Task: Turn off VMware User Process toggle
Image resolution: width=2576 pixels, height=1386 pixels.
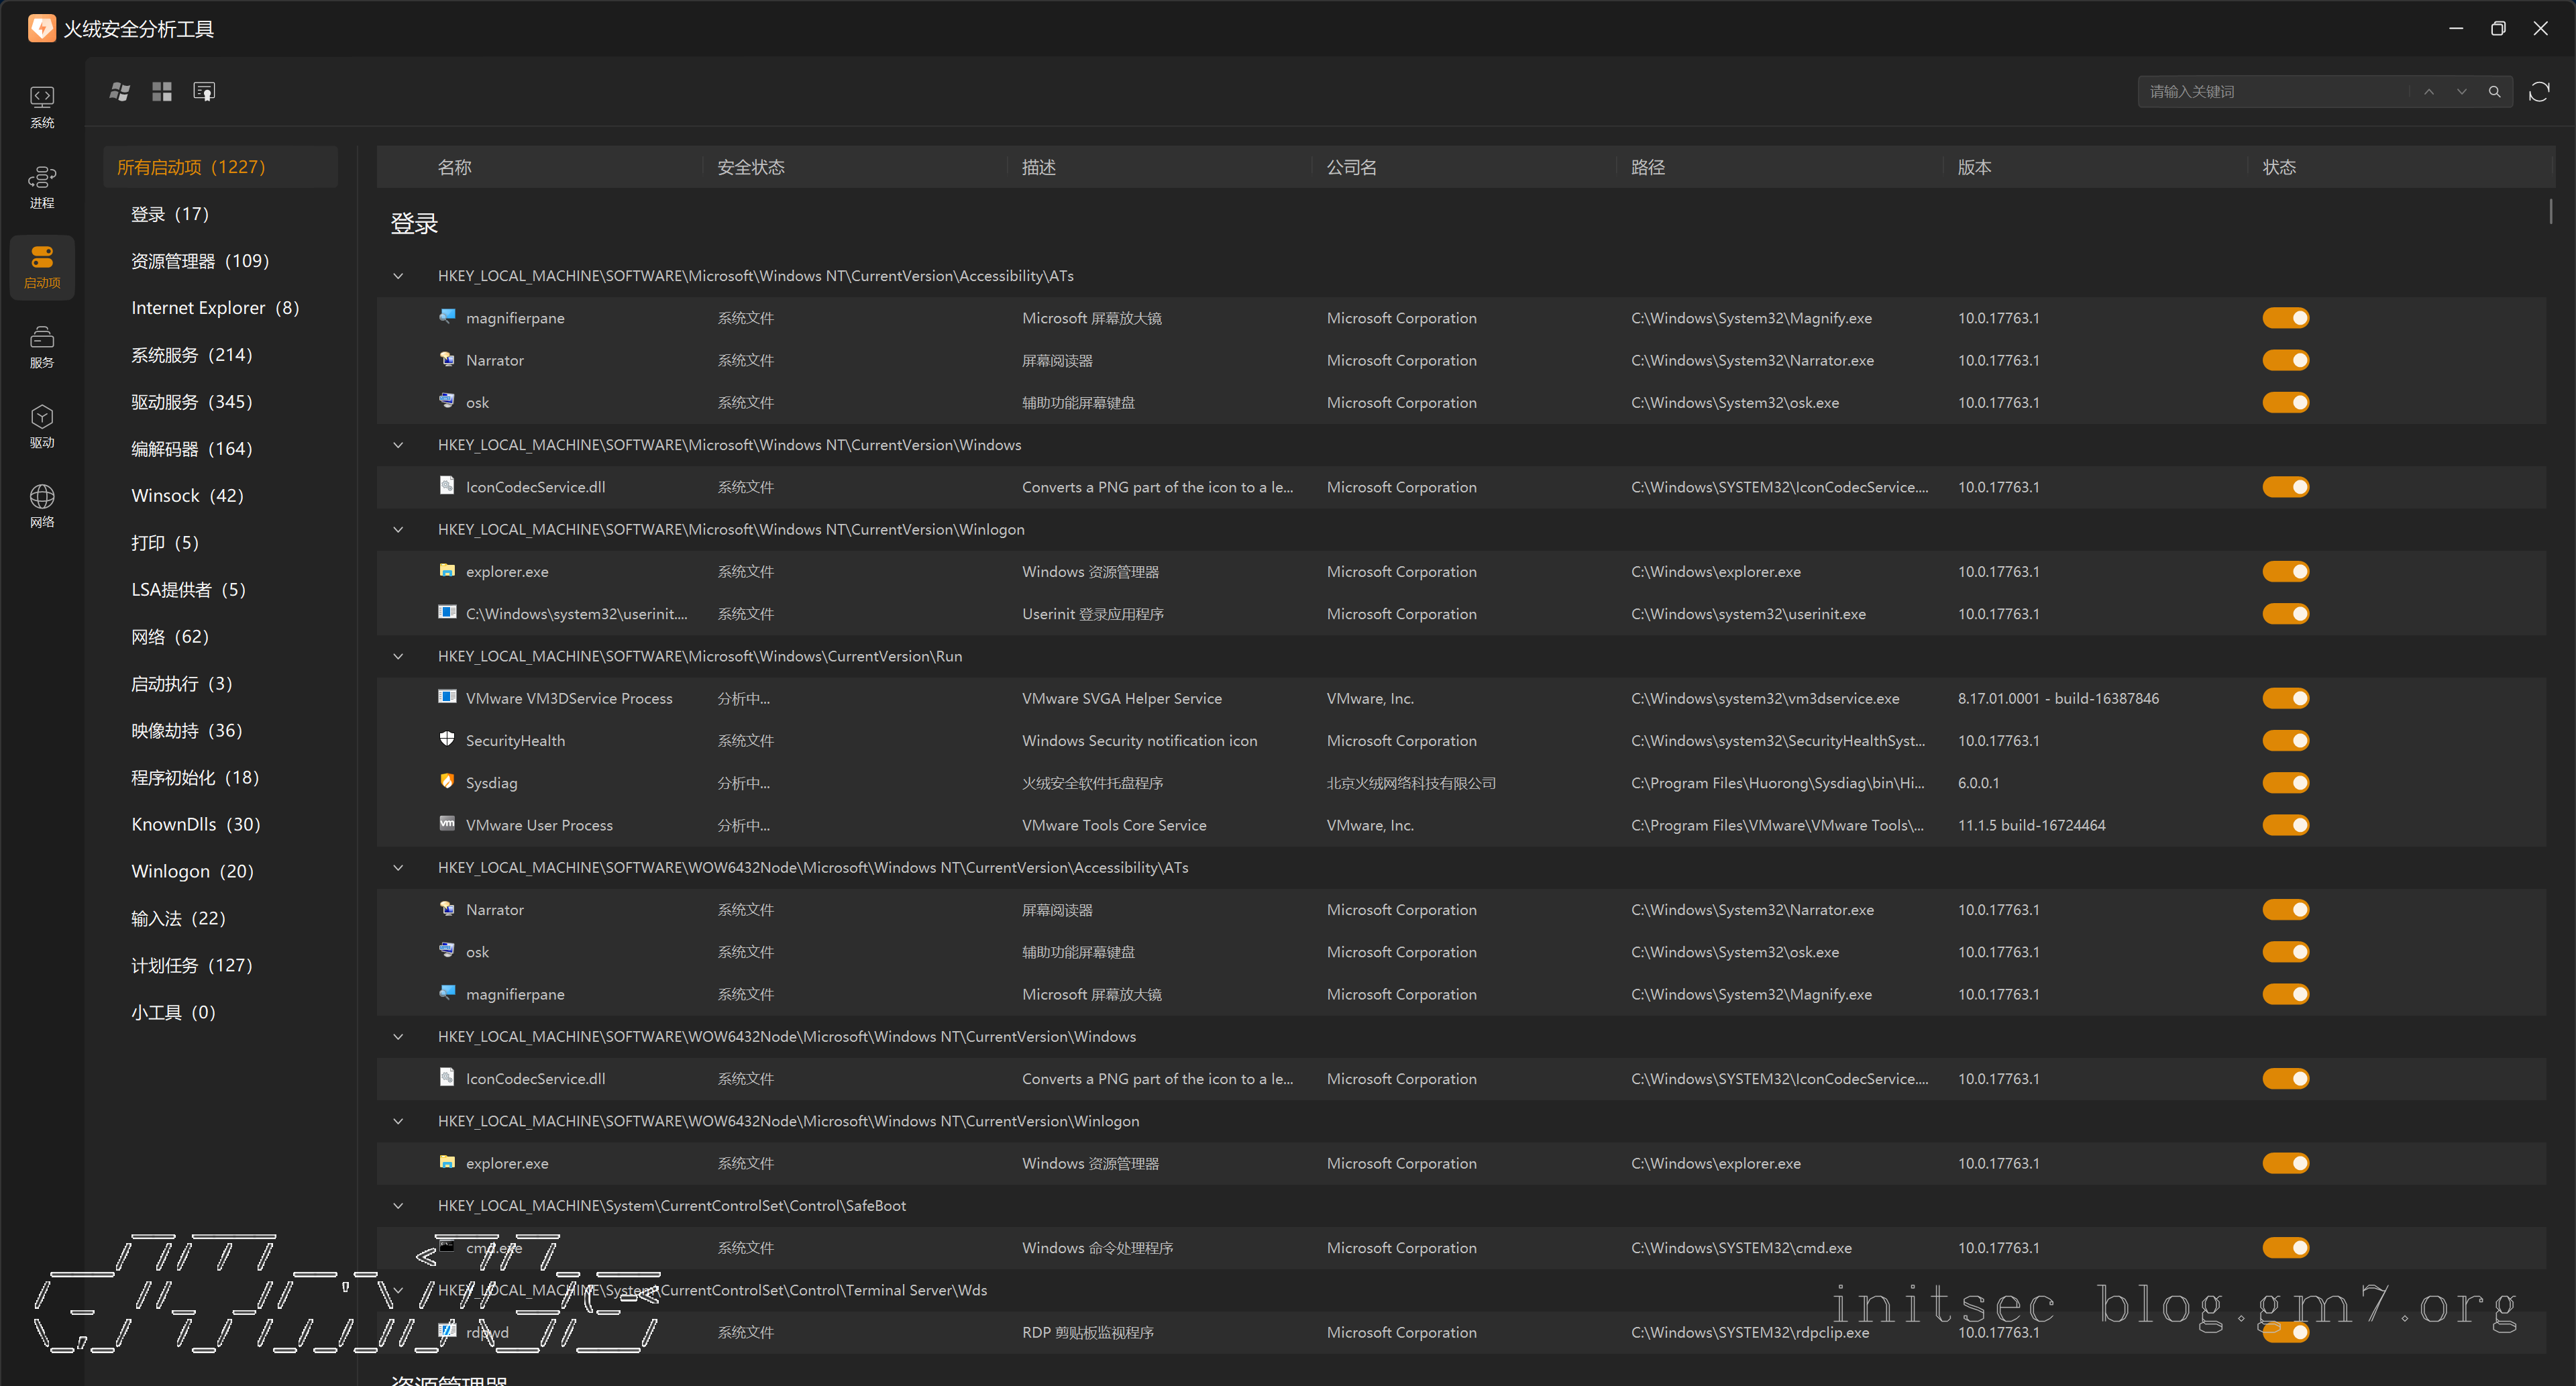Action: pos(2285,825)
